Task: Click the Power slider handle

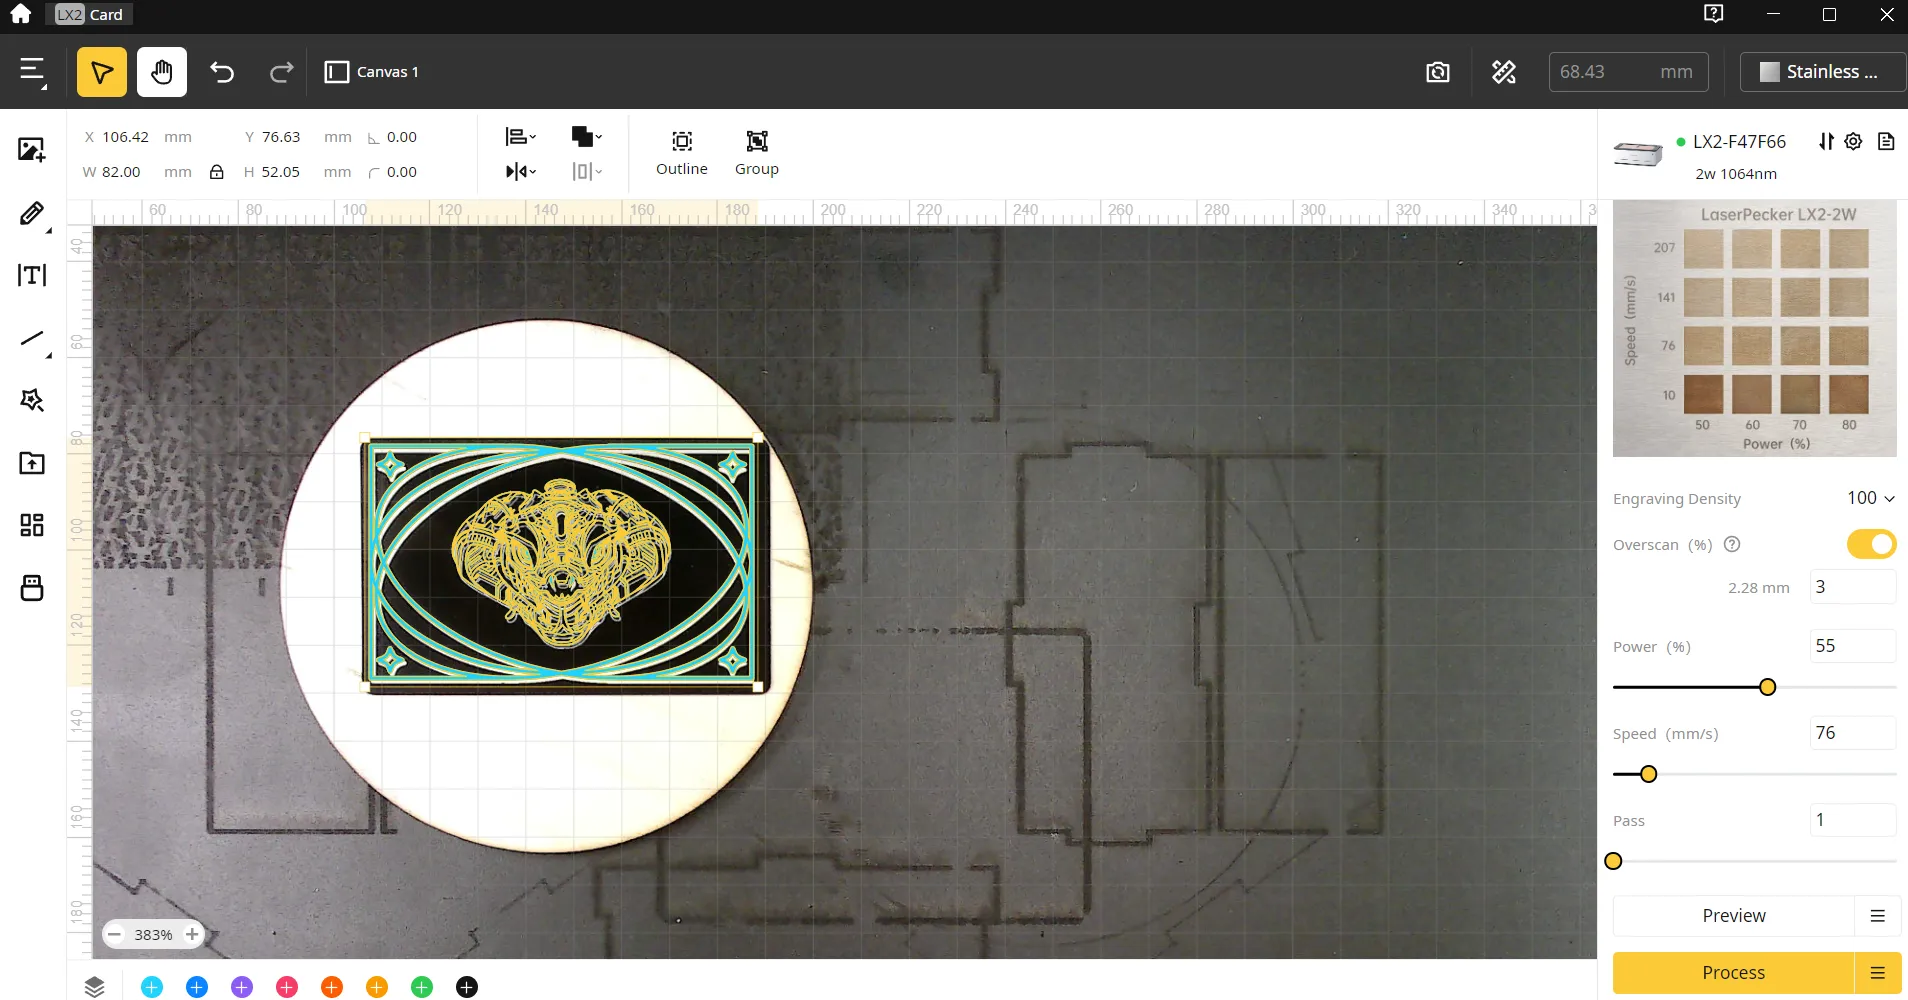Action: (x=1767, y=687)
